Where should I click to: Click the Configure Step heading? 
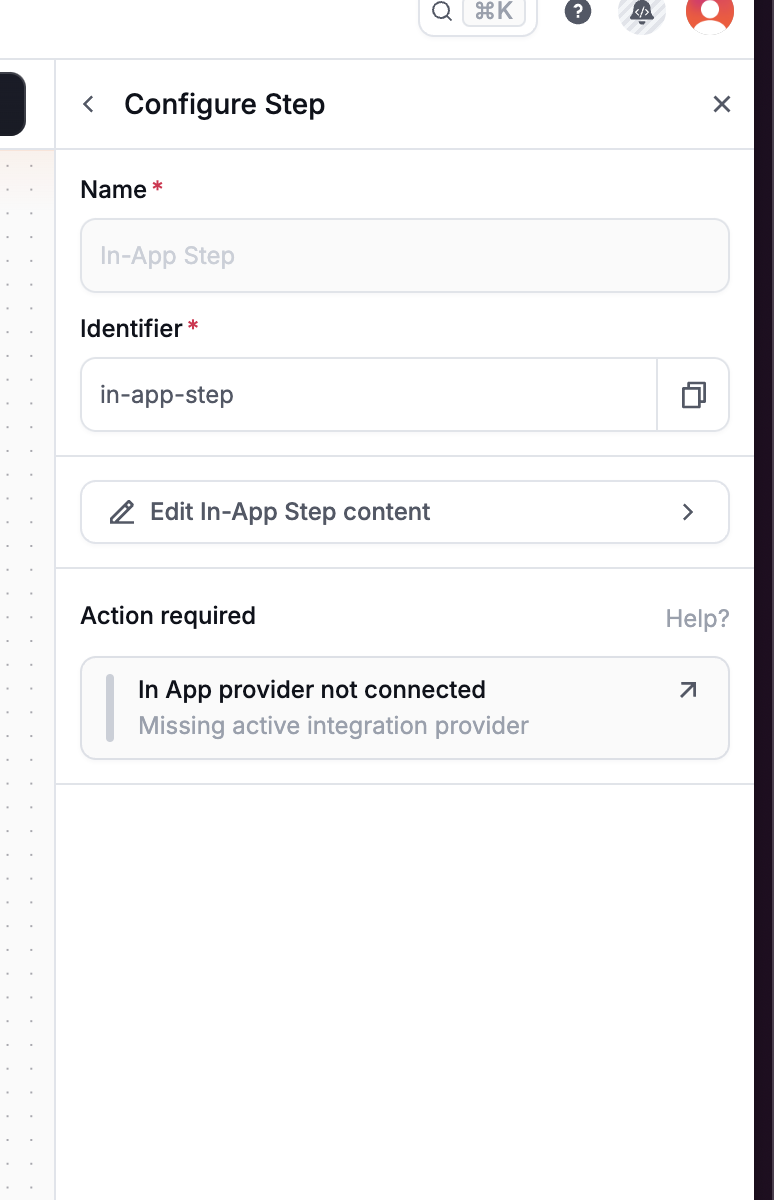point(224,104)
